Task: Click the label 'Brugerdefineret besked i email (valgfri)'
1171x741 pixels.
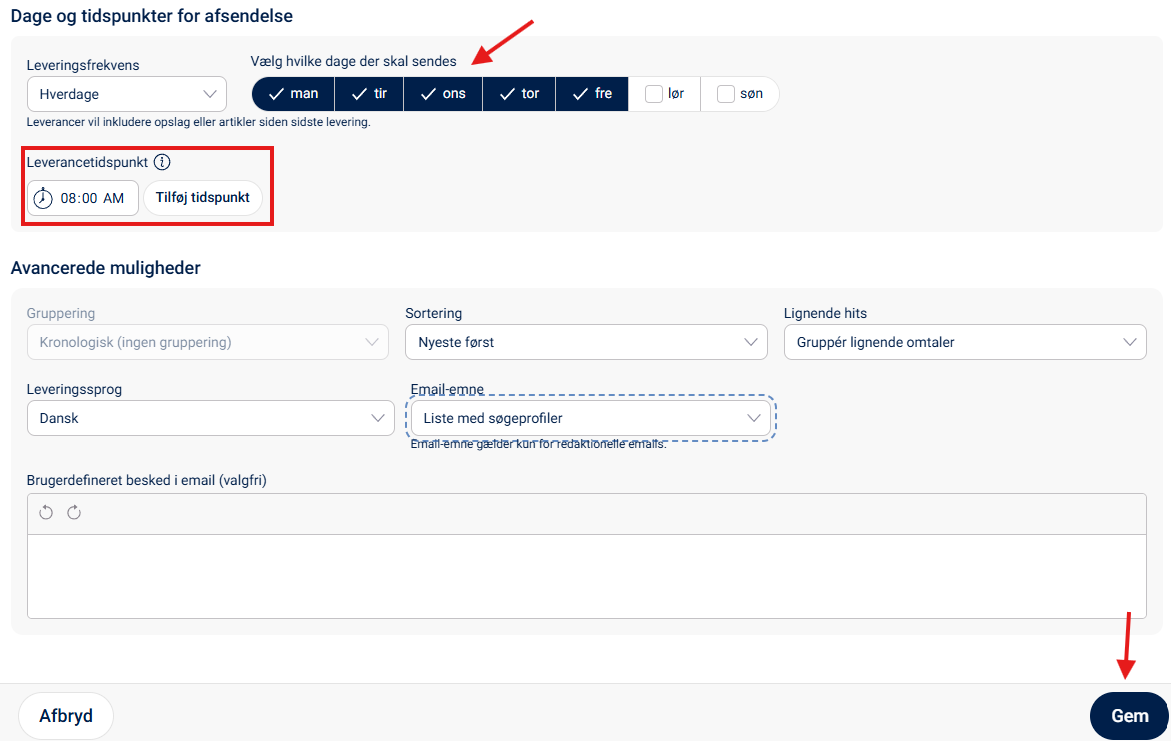Action: 146,480
